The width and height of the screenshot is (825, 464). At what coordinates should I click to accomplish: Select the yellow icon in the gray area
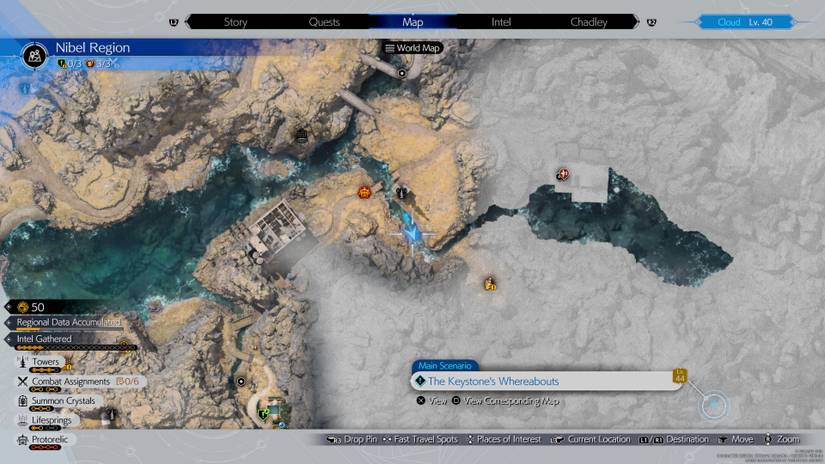click(x=490, y=284)
